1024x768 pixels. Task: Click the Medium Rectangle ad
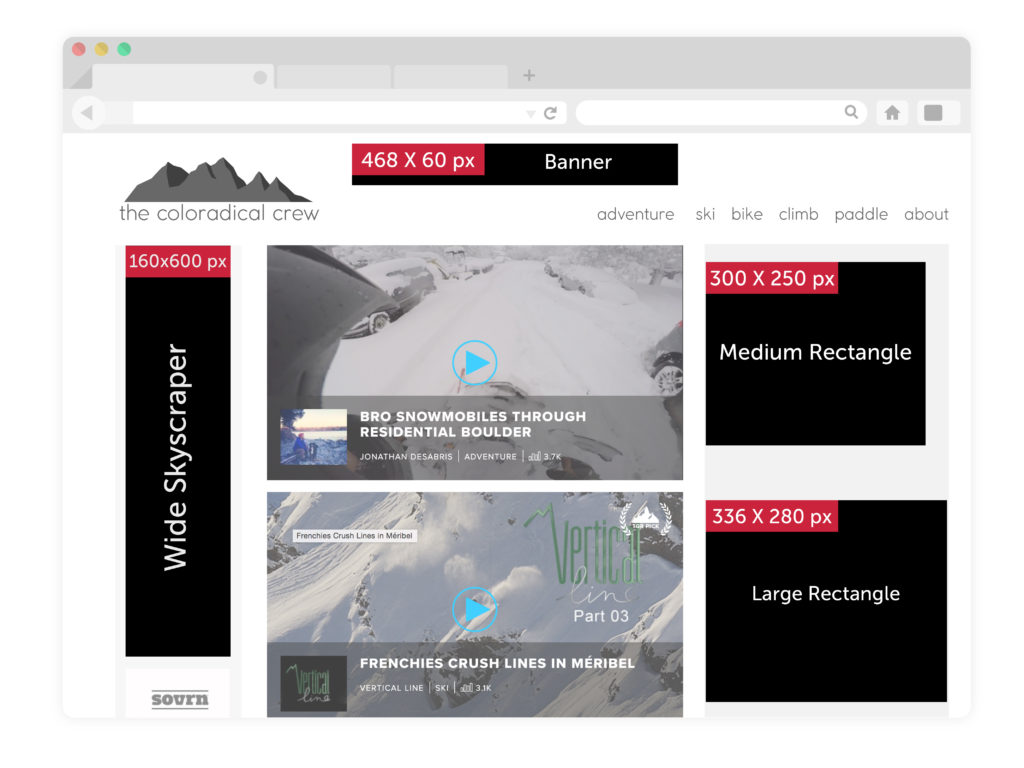(815, 353)
